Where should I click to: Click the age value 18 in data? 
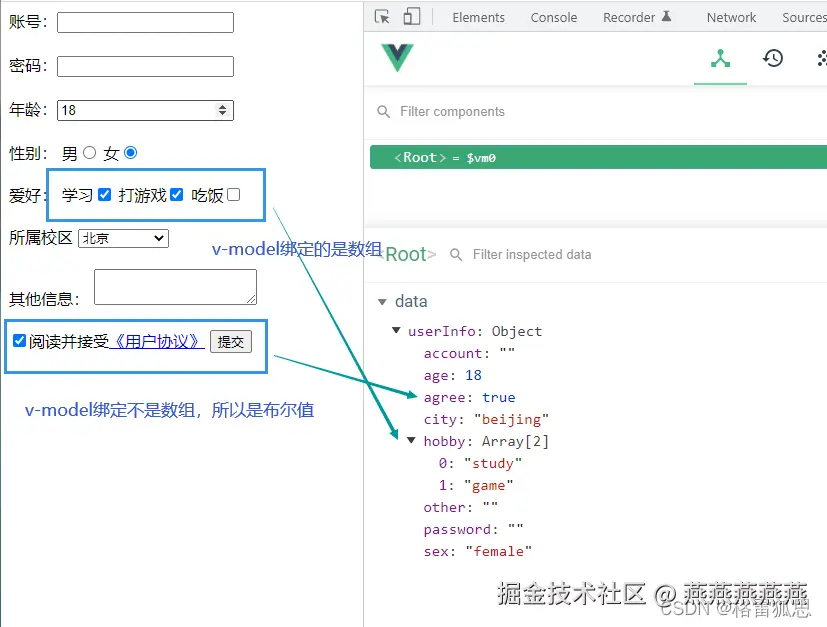[x=473, y=375]
